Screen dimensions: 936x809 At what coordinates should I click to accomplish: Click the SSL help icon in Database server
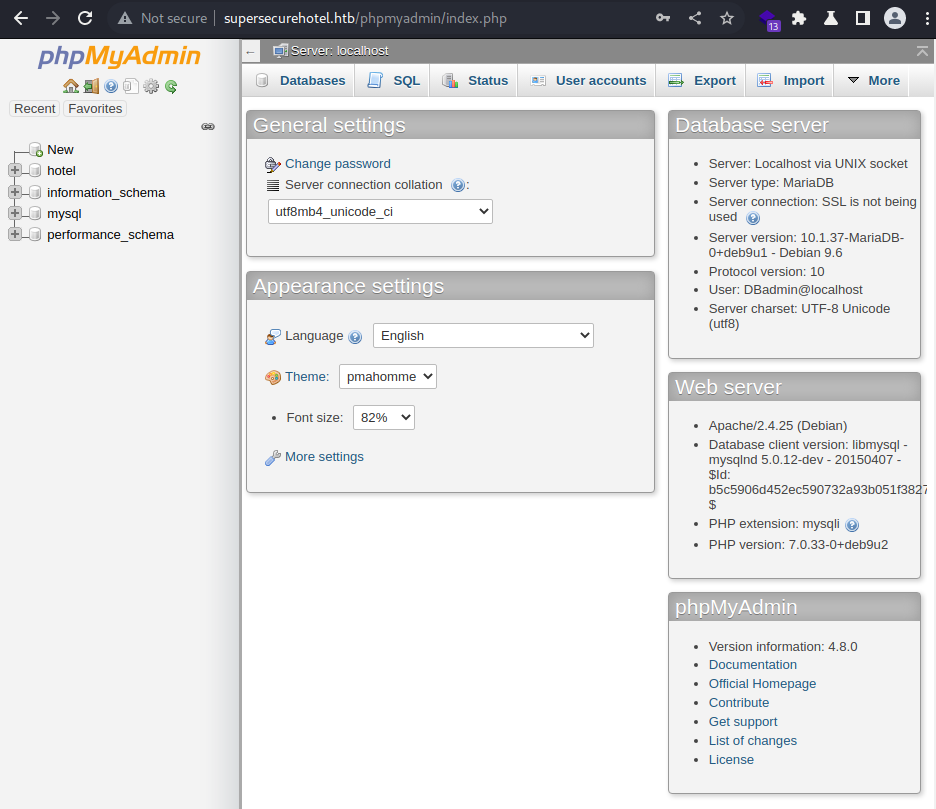(x=753, y=218)
